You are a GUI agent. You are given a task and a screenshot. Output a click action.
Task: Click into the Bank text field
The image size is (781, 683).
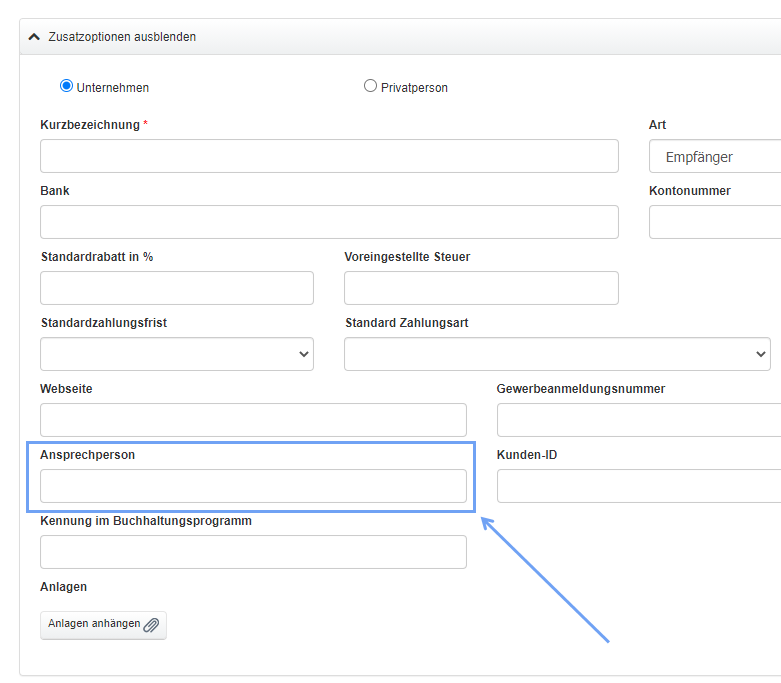(329, 222)
